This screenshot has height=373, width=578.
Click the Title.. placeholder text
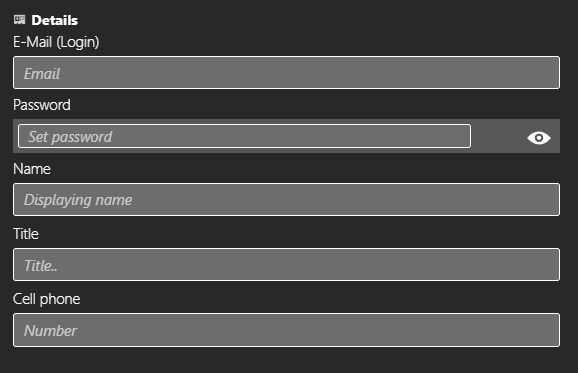41,266
